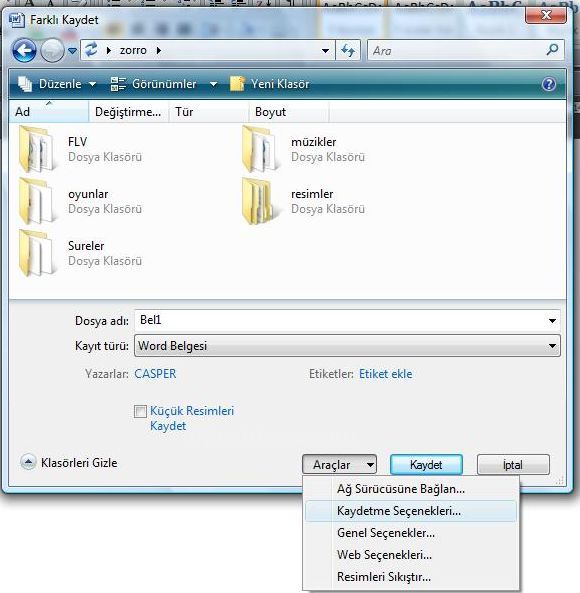Expand the Dosya adı dropdown arrow

[552, 321]
